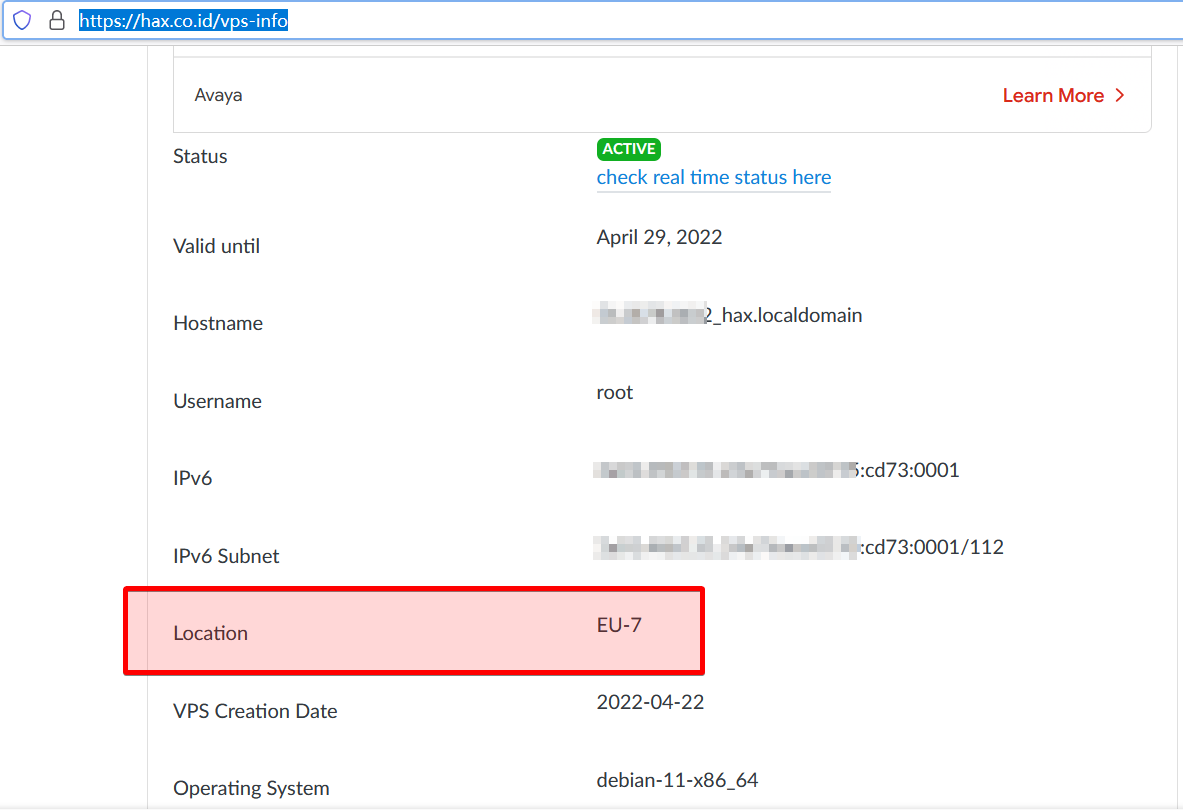Open site info via padlock icon
This screenshot has width=1183, height=810.
point(57,21)
